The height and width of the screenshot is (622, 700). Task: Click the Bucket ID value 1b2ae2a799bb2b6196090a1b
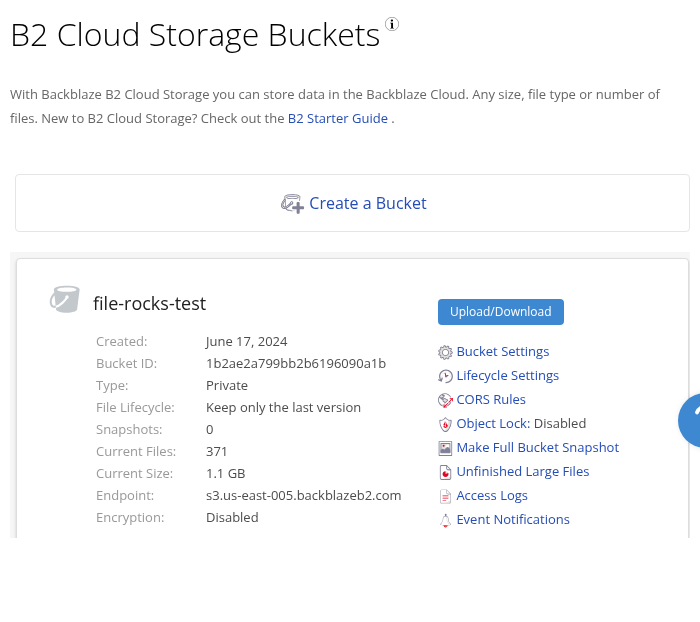pyautogui.click(x=296, y=363)
